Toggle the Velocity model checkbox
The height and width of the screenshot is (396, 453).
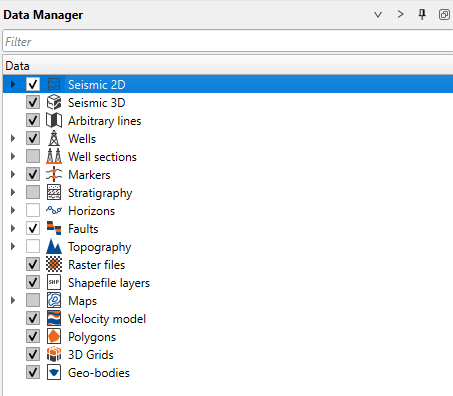[x=33, y=318]
